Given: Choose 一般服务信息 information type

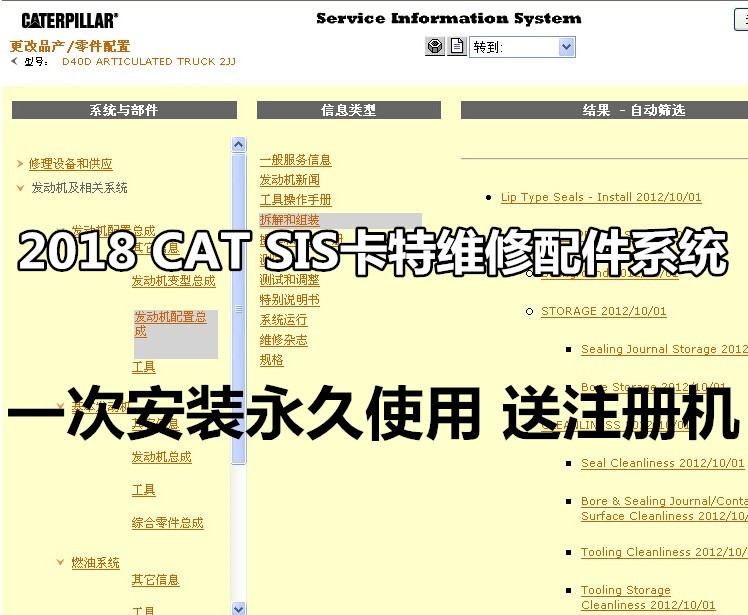Looking at the screenshot, I should click(x=296, y=160).
